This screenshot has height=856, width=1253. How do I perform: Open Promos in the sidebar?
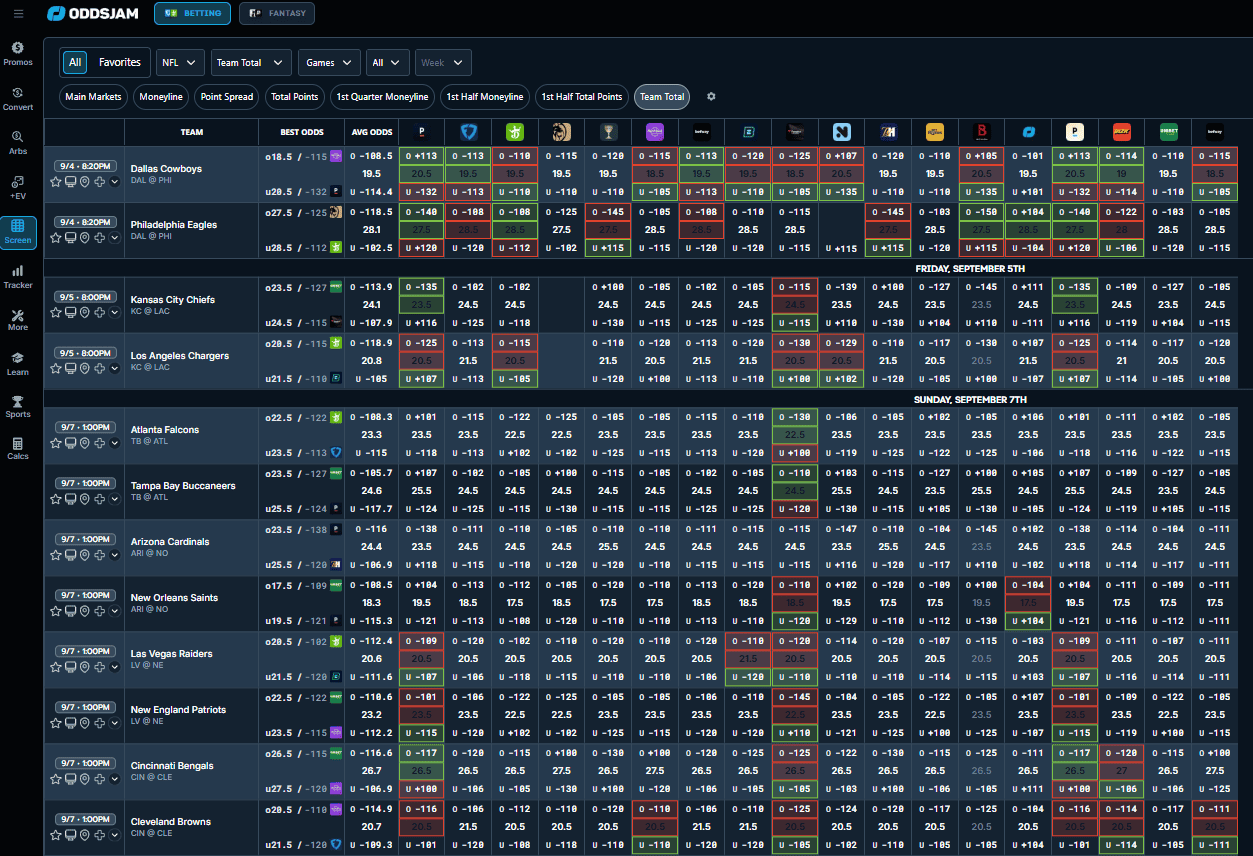pyautogui.click(x=18, y=53)
